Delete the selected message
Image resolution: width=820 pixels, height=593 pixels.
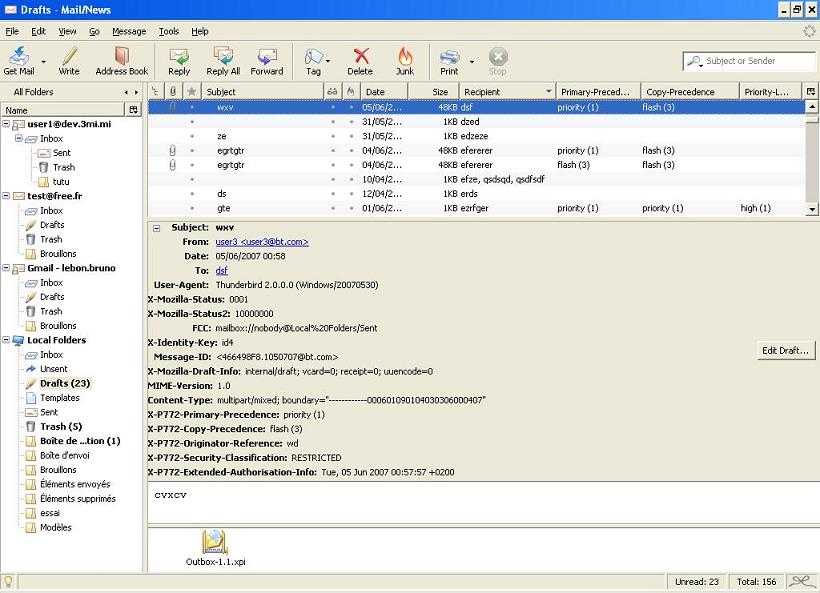tap(360, 60)
